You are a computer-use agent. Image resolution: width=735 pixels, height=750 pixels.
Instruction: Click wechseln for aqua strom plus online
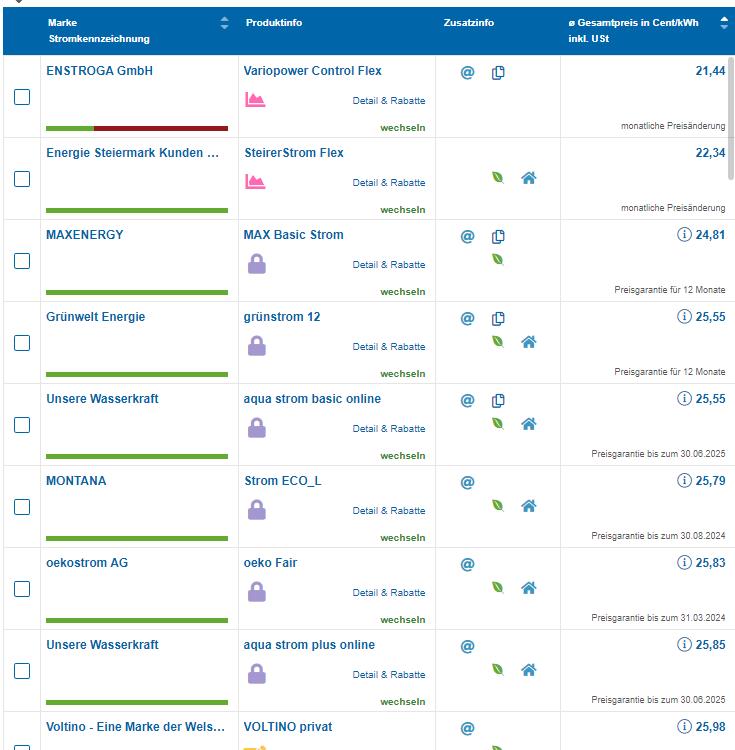coord(403,702)
